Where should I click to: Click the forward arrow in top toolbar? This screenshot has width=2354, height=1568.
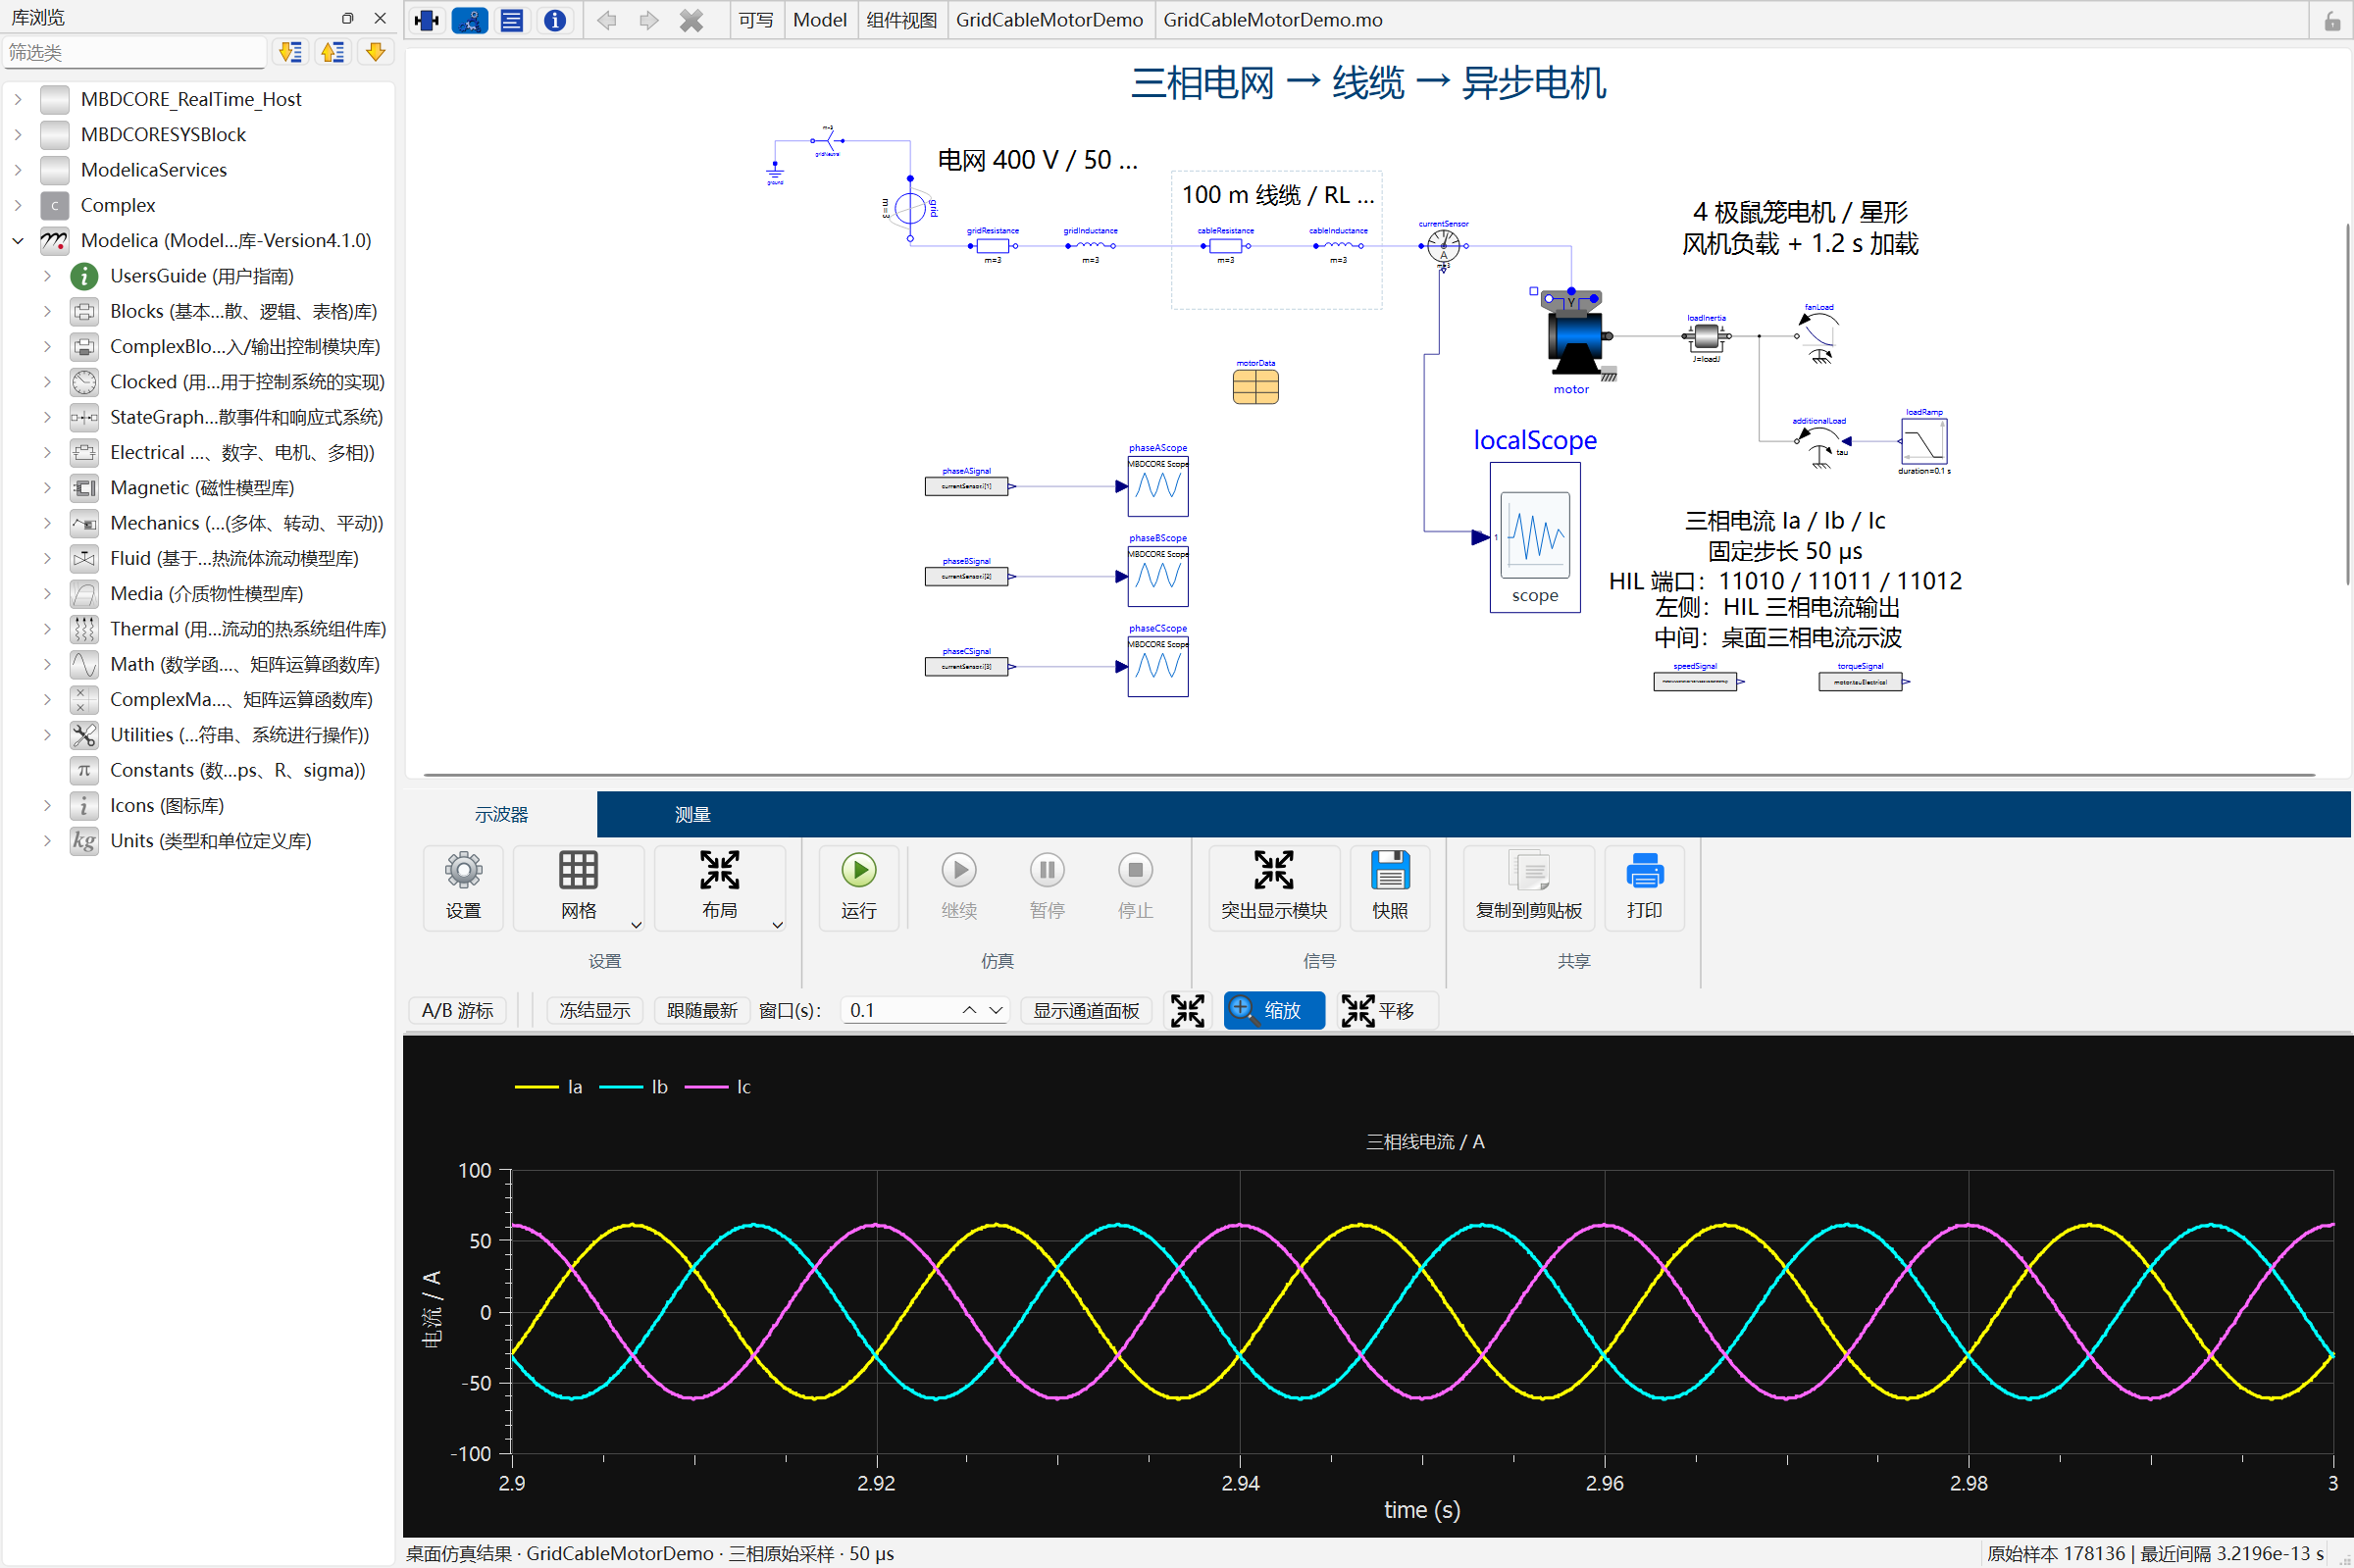(648, 20)
